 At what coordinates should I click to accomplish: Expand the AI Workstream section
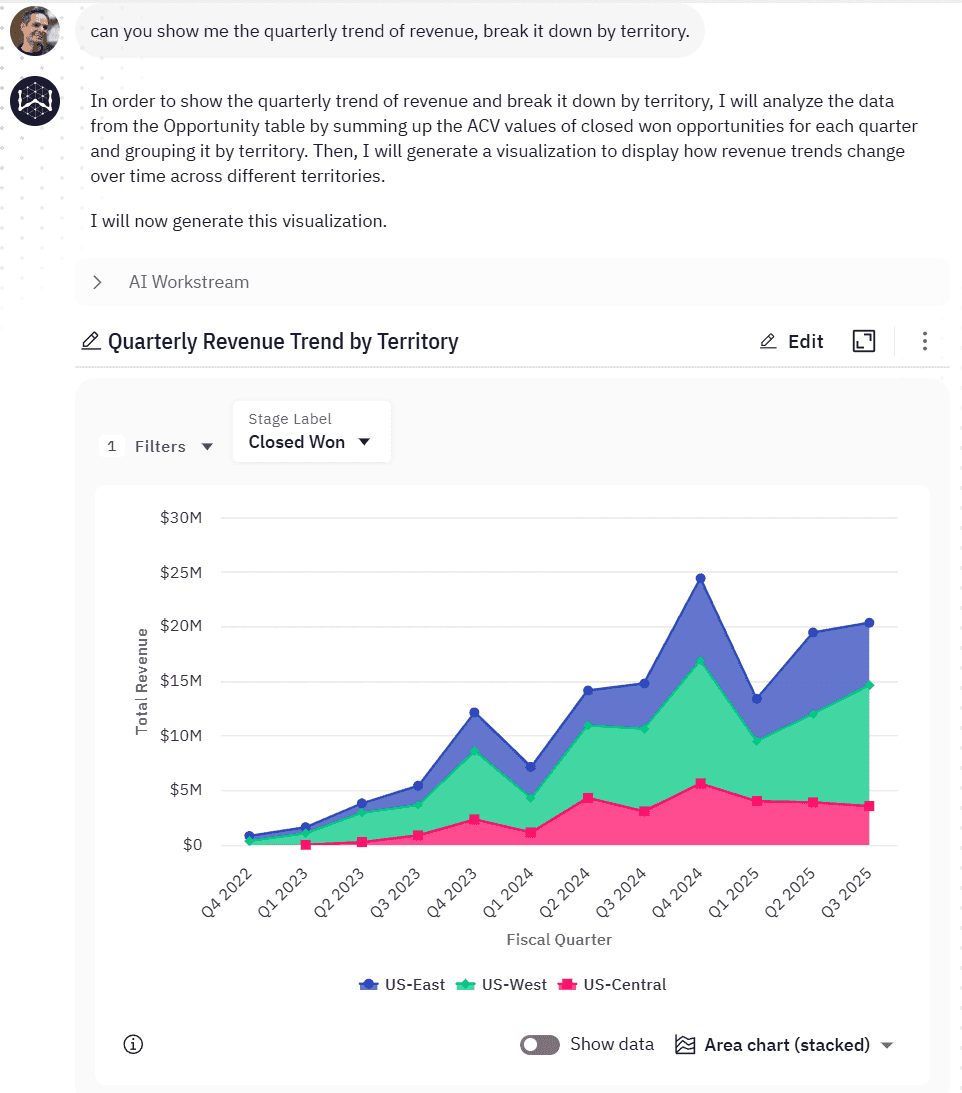click(x=97, y=282)
